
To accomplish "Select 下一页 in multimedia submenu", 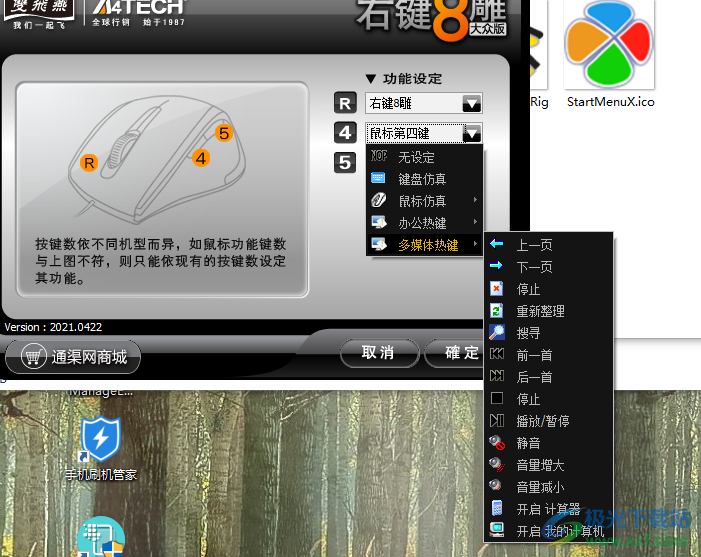I will (549, 266).
